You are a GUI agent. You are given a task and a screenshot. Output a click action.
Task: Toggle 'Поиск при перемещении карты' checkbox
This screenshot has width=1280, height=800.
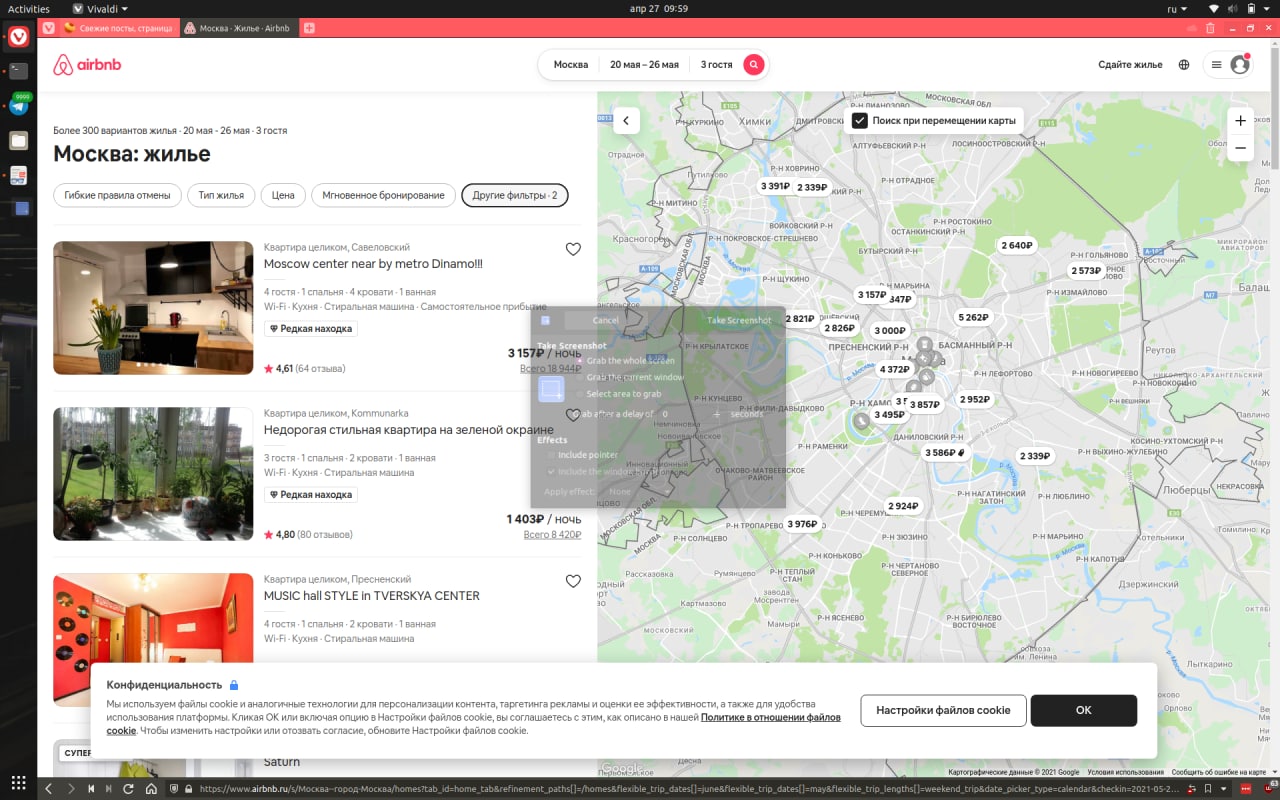(x=859, y=121)
